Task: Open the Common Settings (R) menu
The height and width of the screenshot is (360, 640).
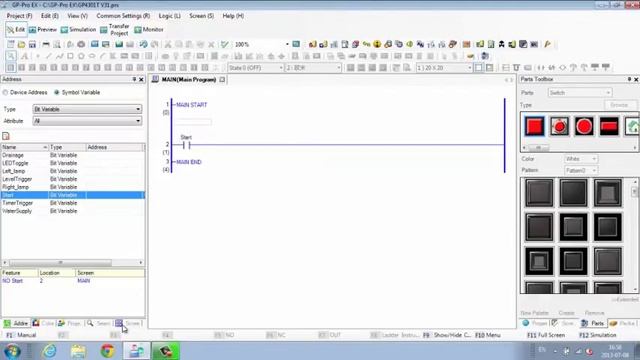Action: pyautogui.click(x=123, y=16)
